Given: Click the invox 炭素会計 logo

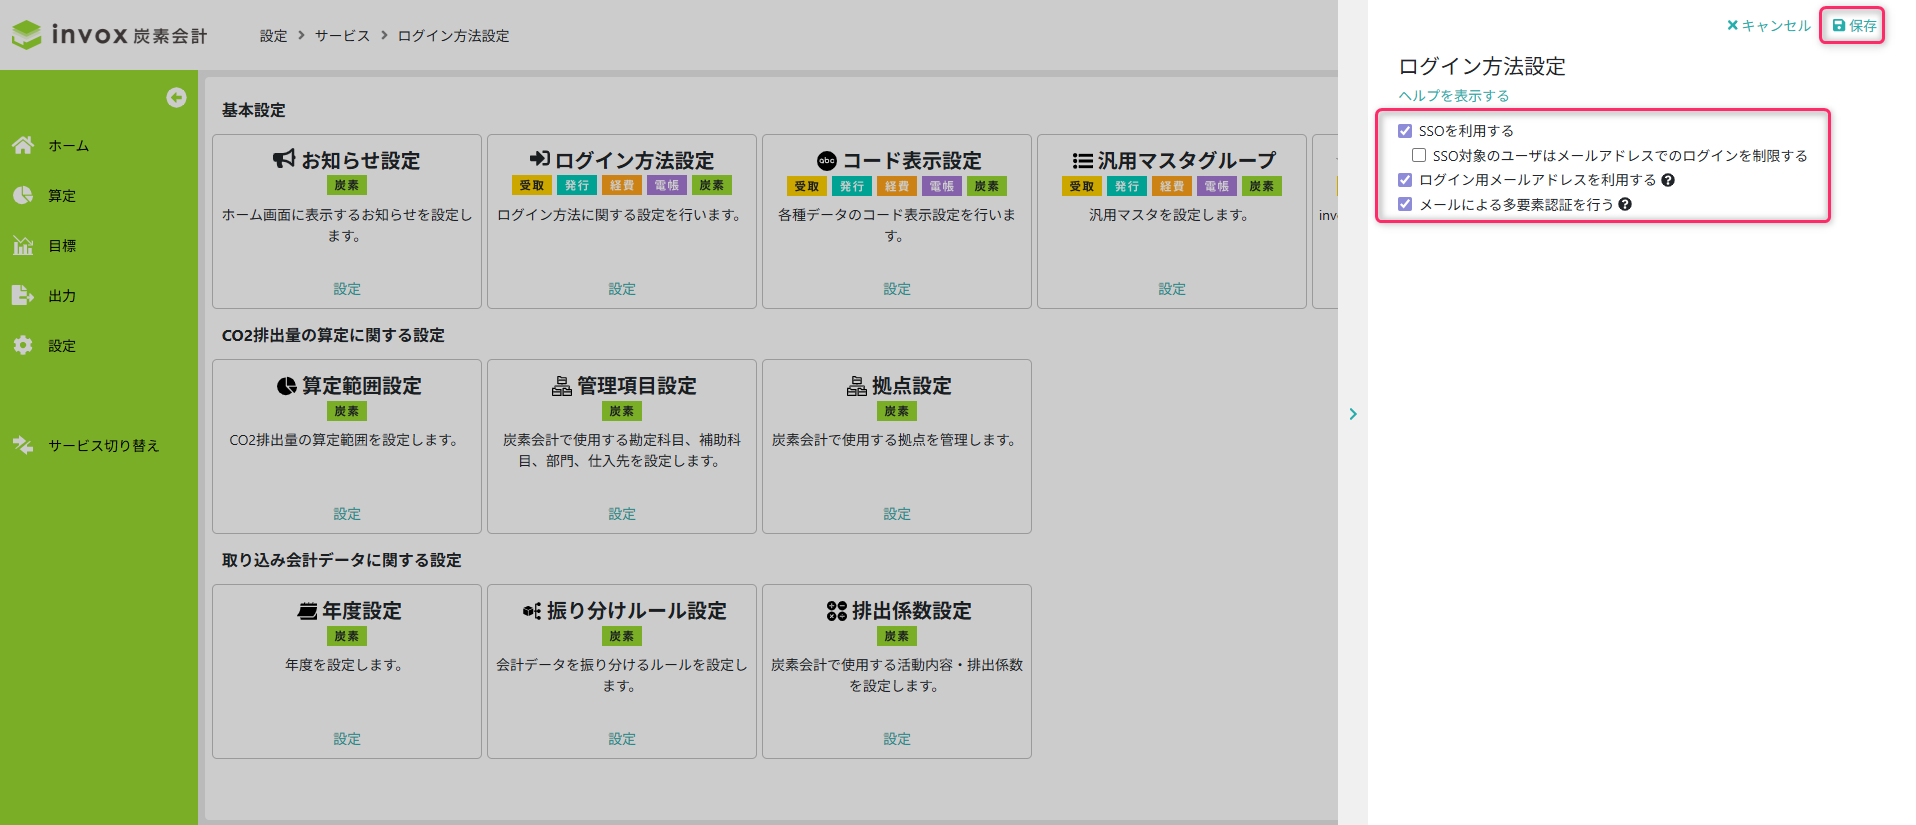Looking at the screenshot, I should [110, 35].
